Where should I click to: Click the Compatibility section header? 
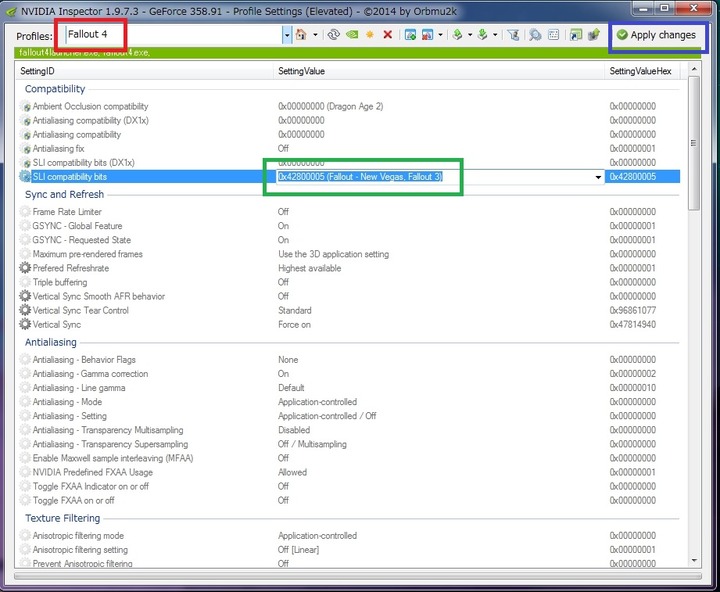(x=55, y=89)
